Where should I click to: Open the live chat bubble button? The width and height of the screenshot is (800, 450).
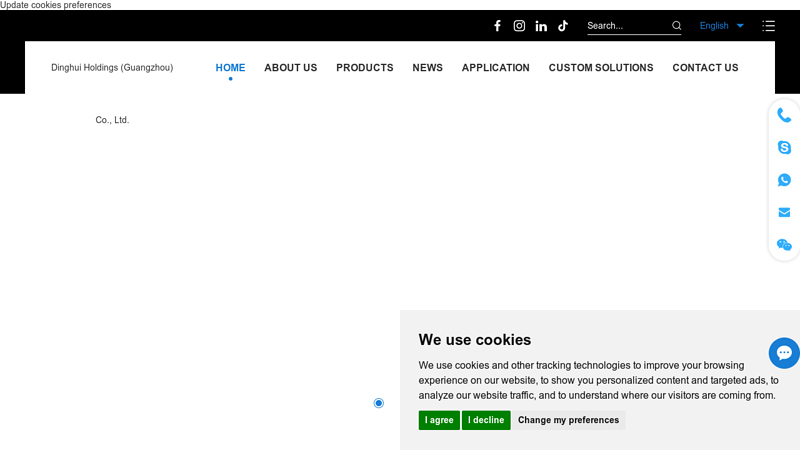coord(784,353)
